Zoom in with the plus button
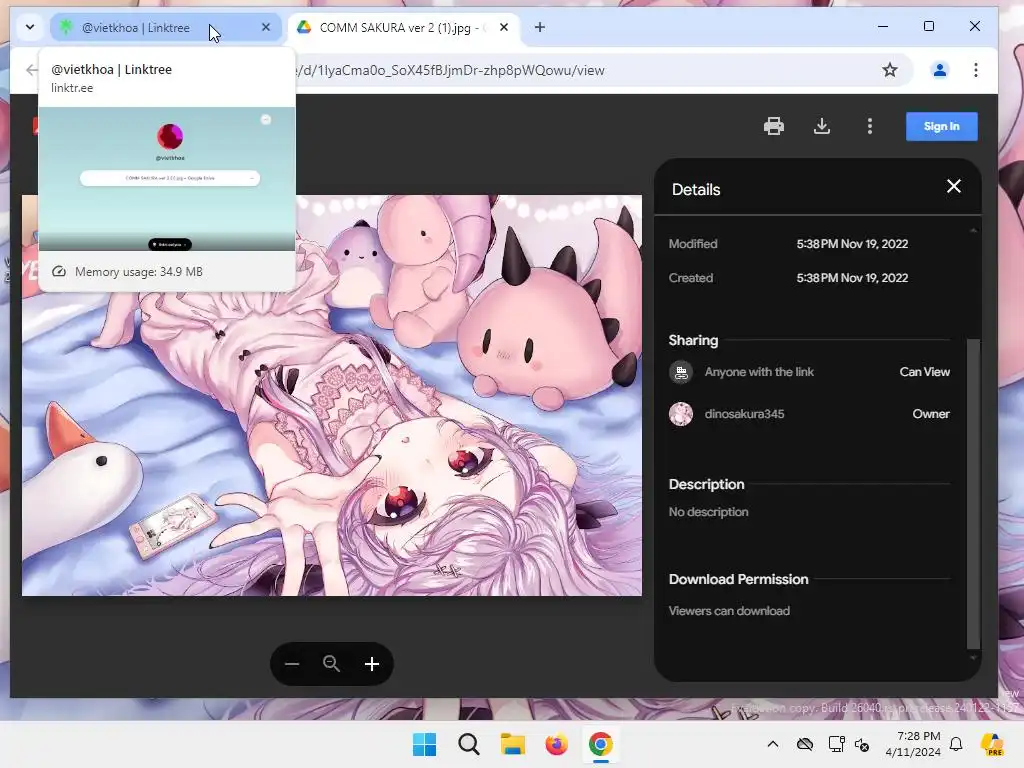Viewport: 1024px width, 768px height. 372,664
